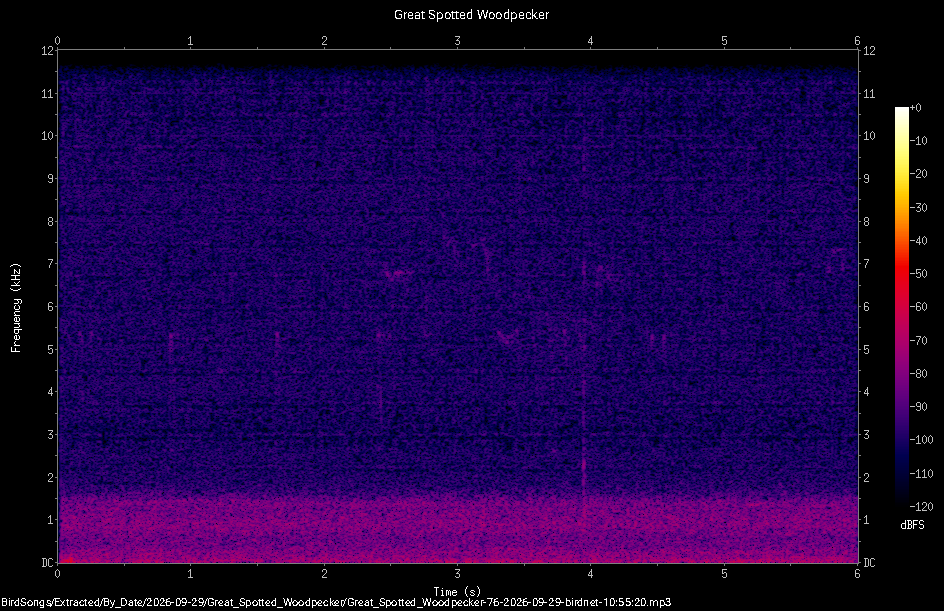Click "1" on the top time axis
The width and height of the screenshot is (944, 611).
pyautogui.click(x=190, y=41)
